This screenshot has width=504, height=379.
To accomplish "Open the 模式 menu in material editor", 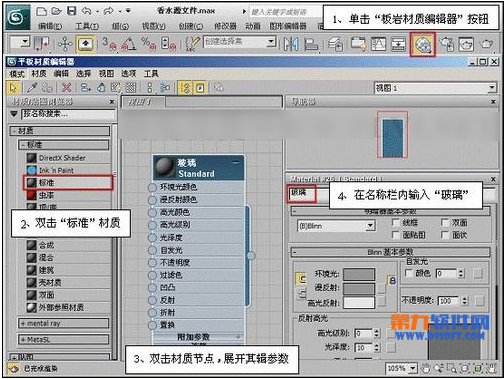I will tap(17, 73).
